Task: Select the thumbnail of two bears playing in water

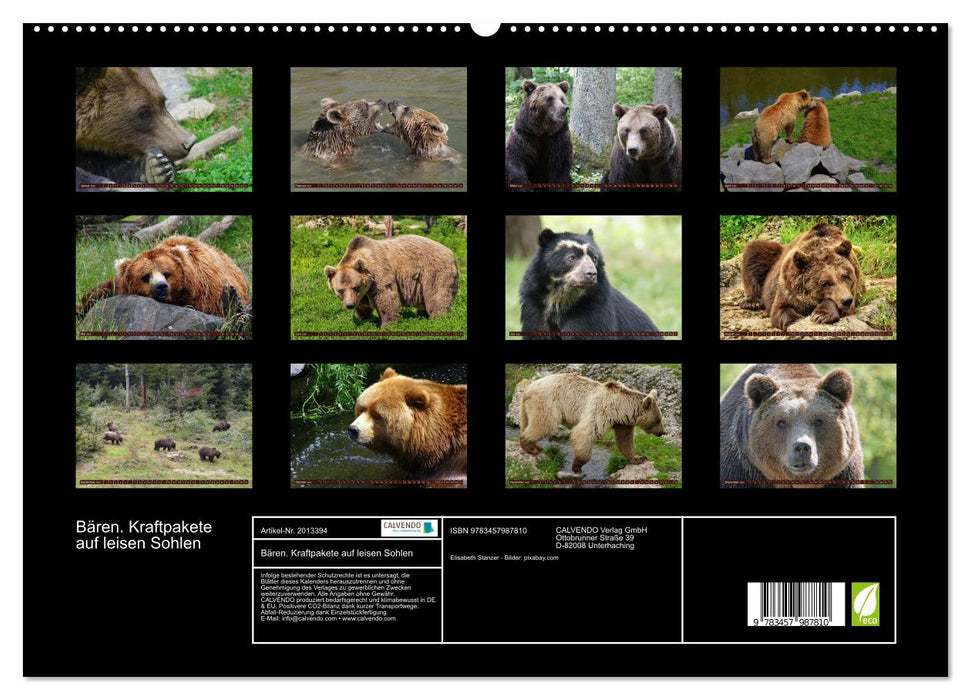Action: click(x=379, y=129)
